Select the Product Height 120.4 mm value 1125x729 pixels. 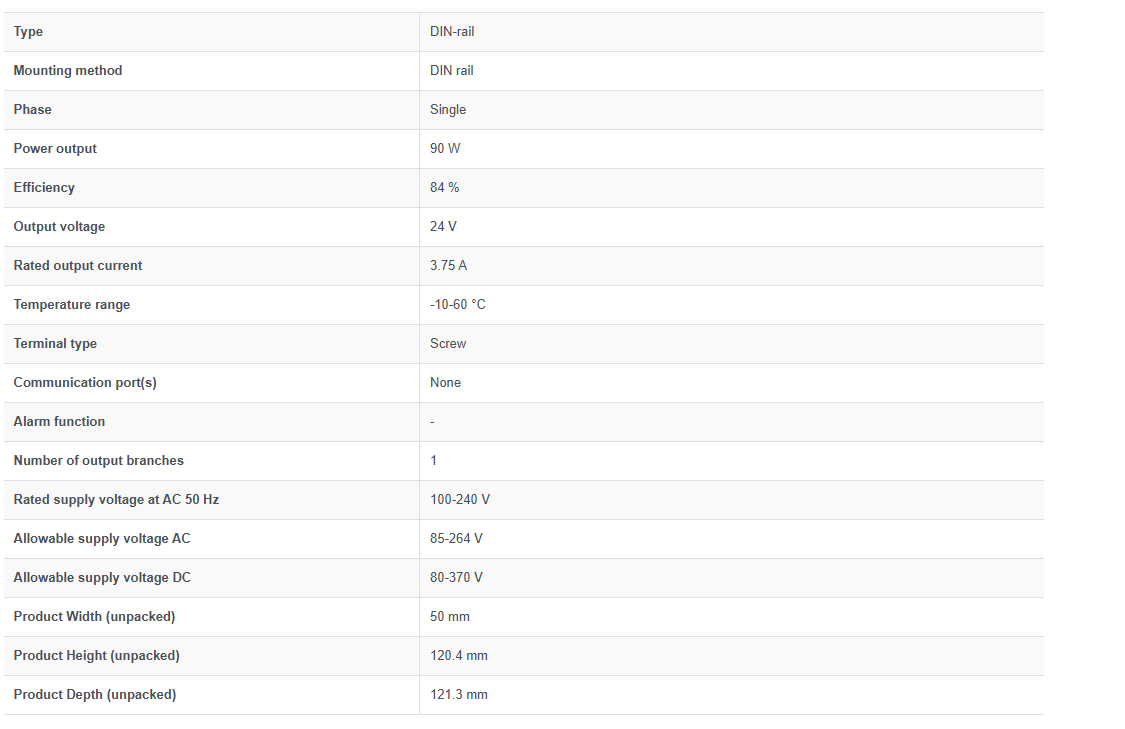tap(458, 656)
